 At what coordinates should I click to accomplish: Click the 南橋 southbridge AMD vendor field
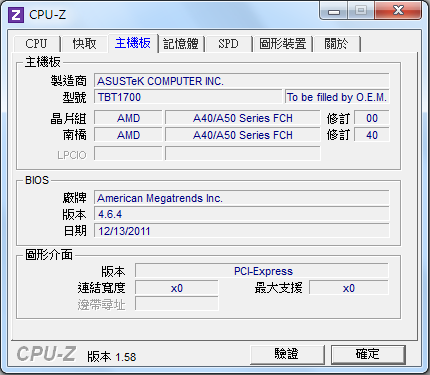coord(128,135)
